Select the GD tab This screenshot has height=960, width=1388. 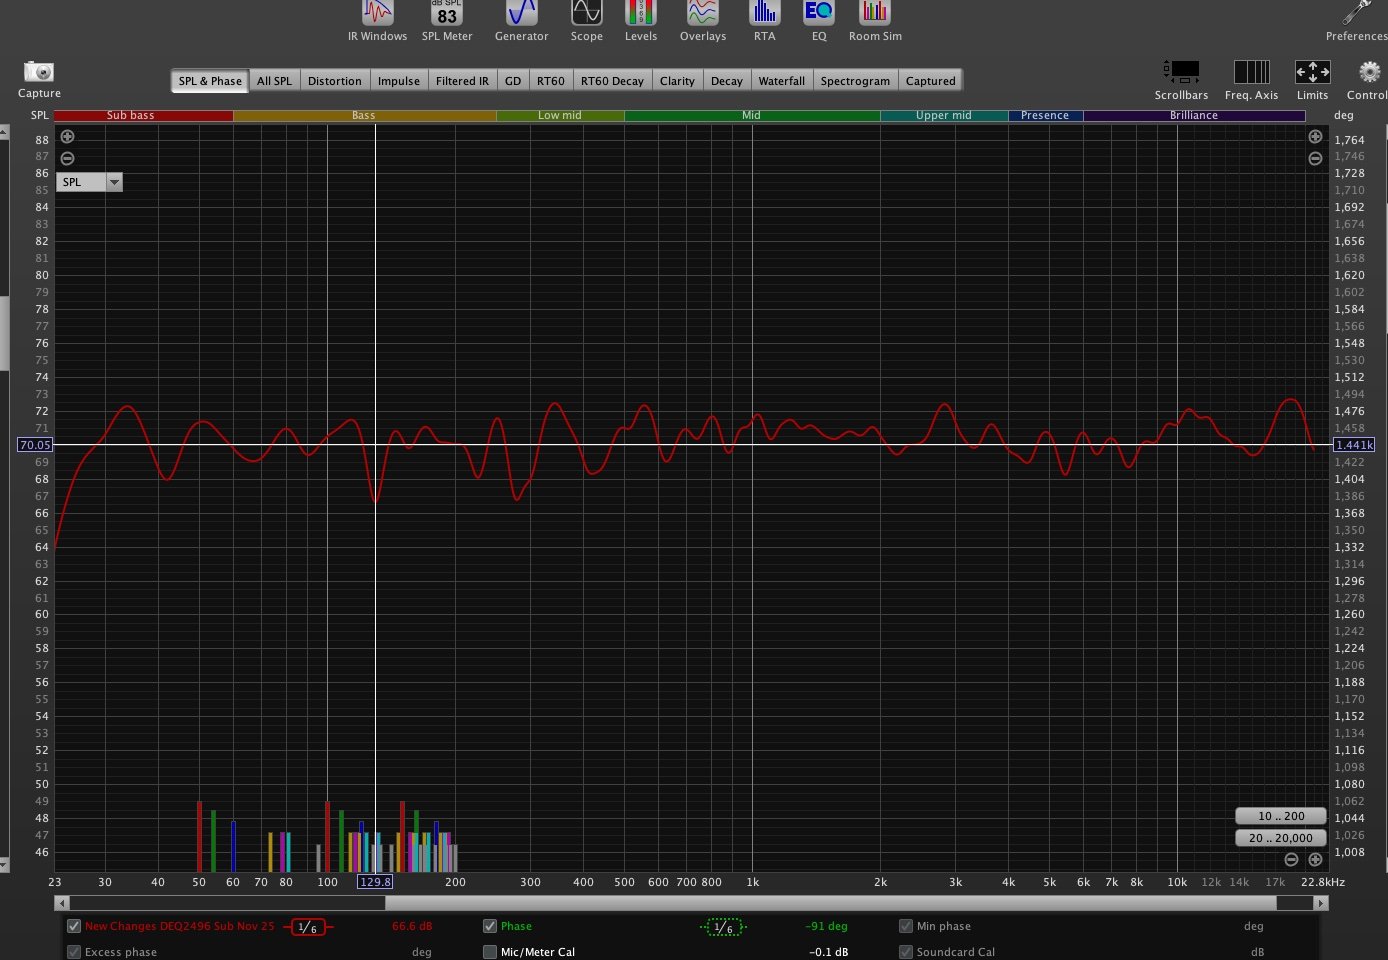[513, 81]
